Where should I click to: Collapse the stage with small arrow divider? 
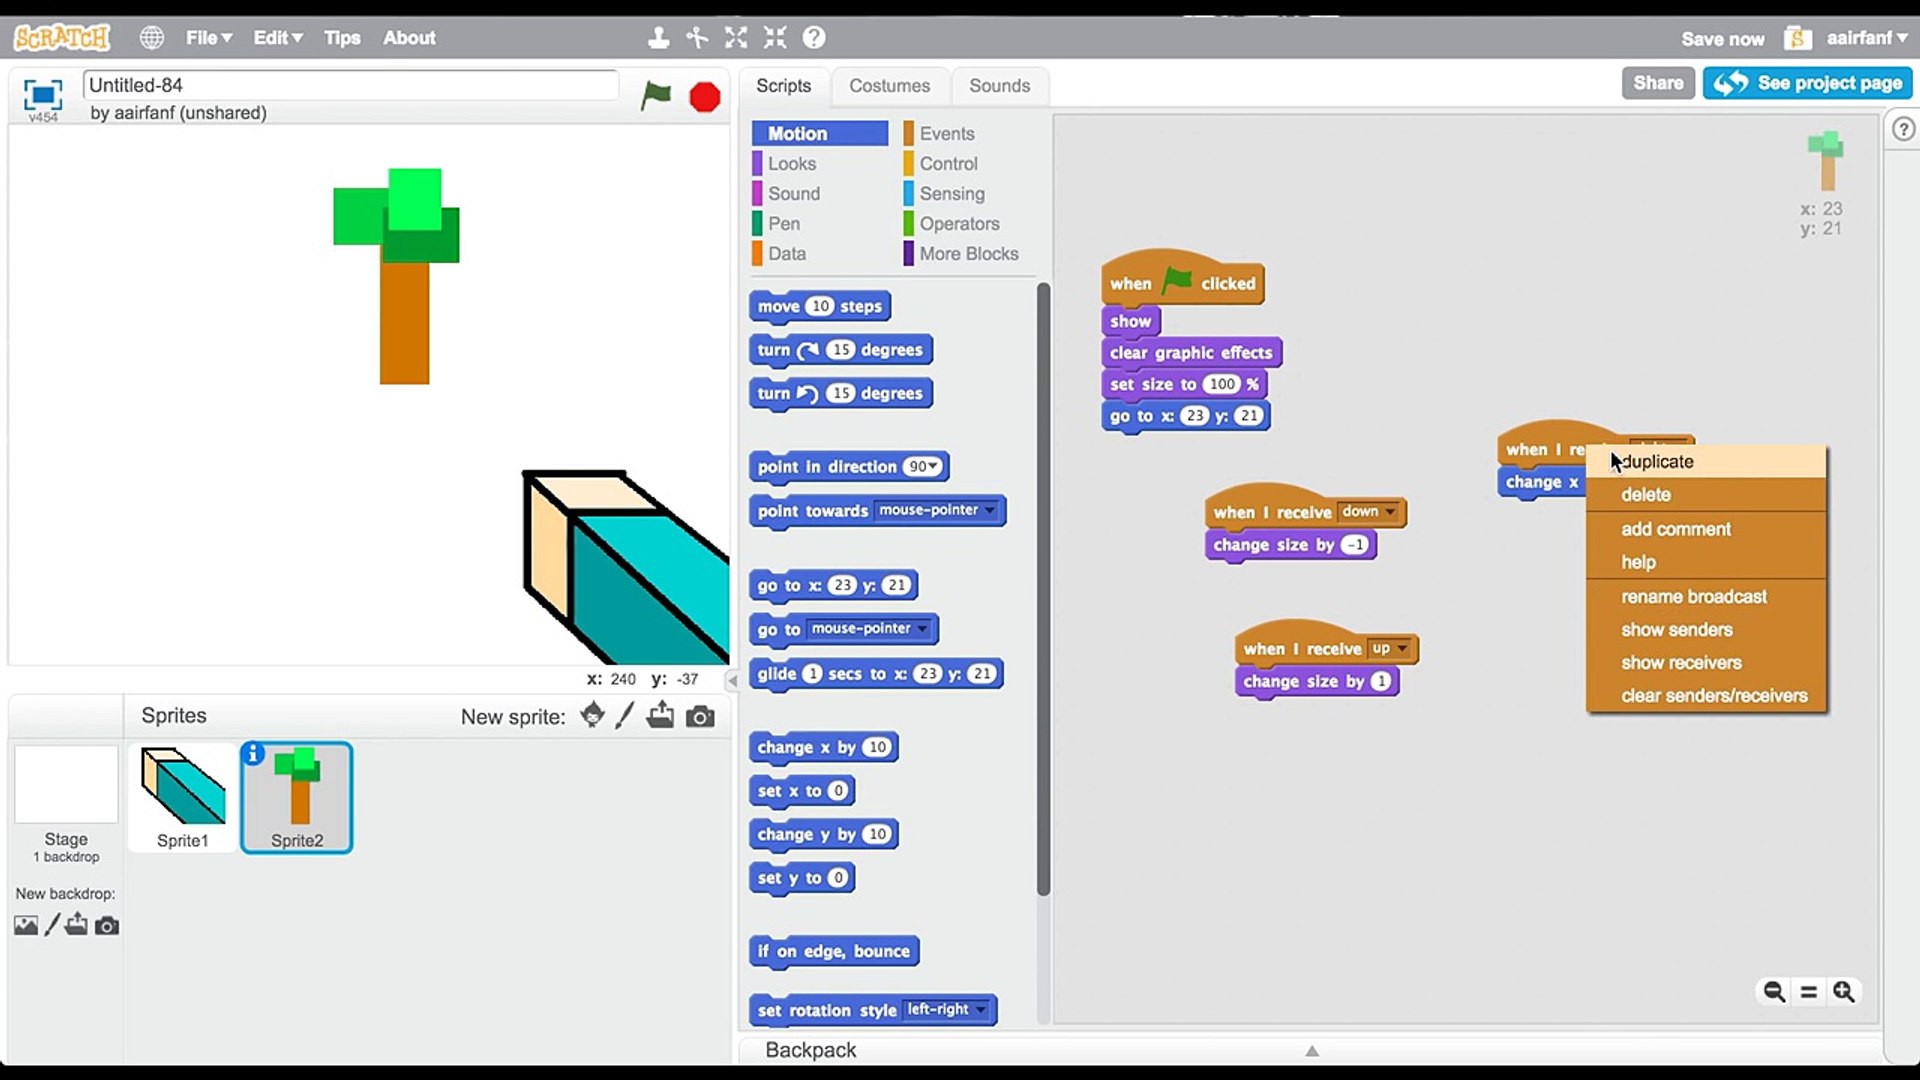pos(732,680)
